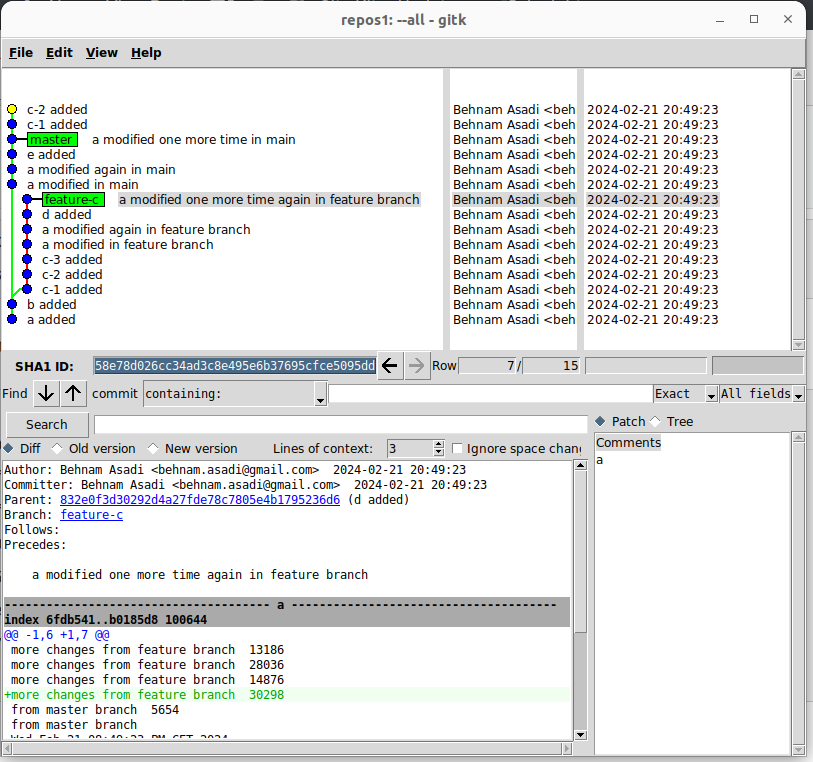
Task: Click the Search button
Action: (47, 425)
